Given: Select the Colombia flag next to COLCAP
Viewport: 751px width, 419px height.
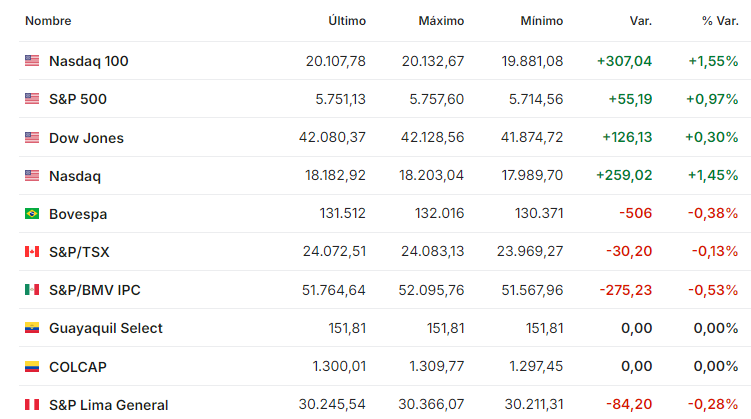Looking at the screenshot, I should [x=32, y=367].
